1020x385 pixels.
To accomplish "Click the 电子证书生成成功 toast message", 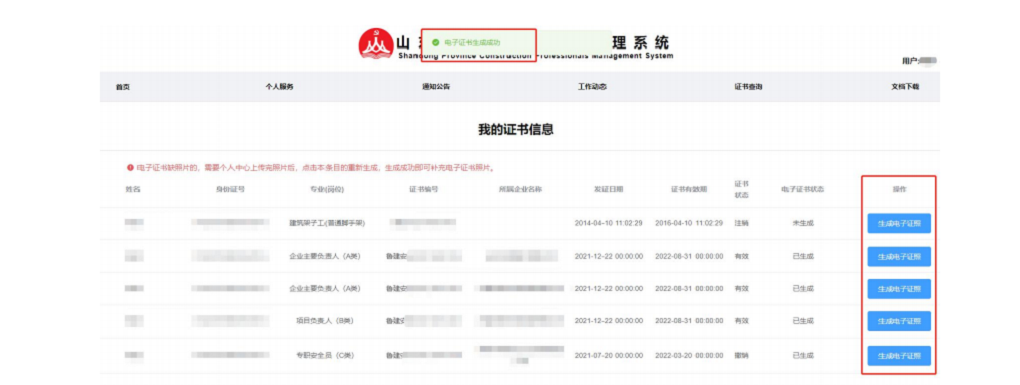I will [472, 42].
